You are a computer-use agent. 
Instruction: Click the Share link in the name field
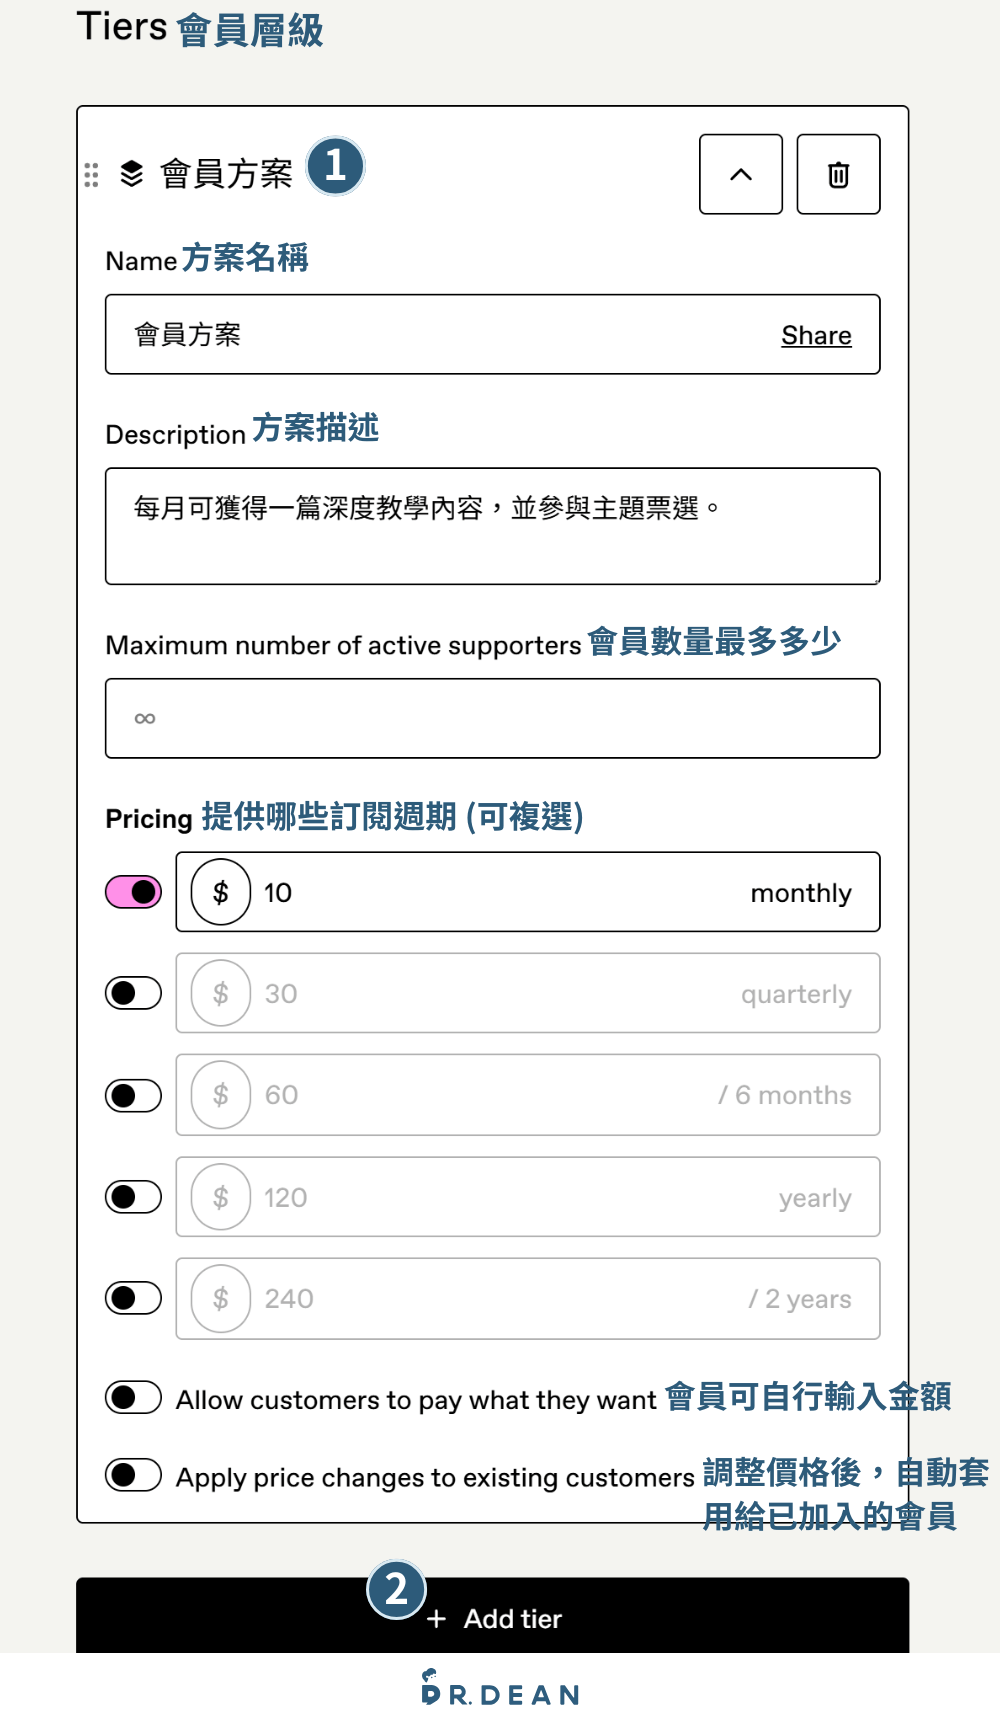[x=815, y=335]
